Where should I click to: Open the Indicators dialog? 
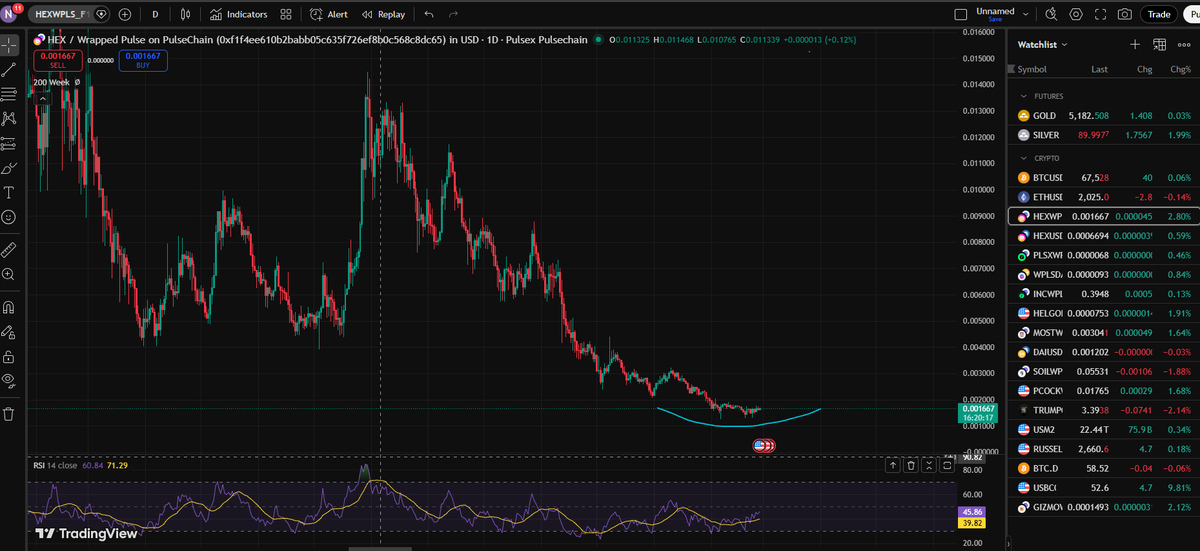point(239,14)
